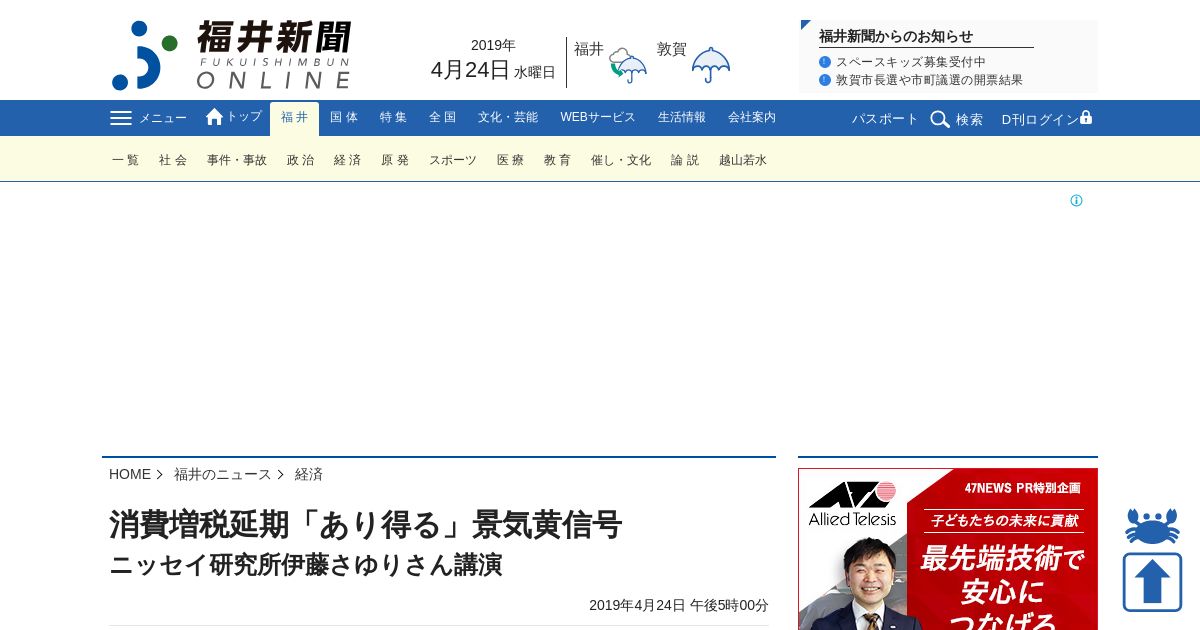This screenshot has height=630, width=1200.
Task: Click the subheadline ニッセイ研究所伊藤さゆりさん講演
Action: (306, 565)
